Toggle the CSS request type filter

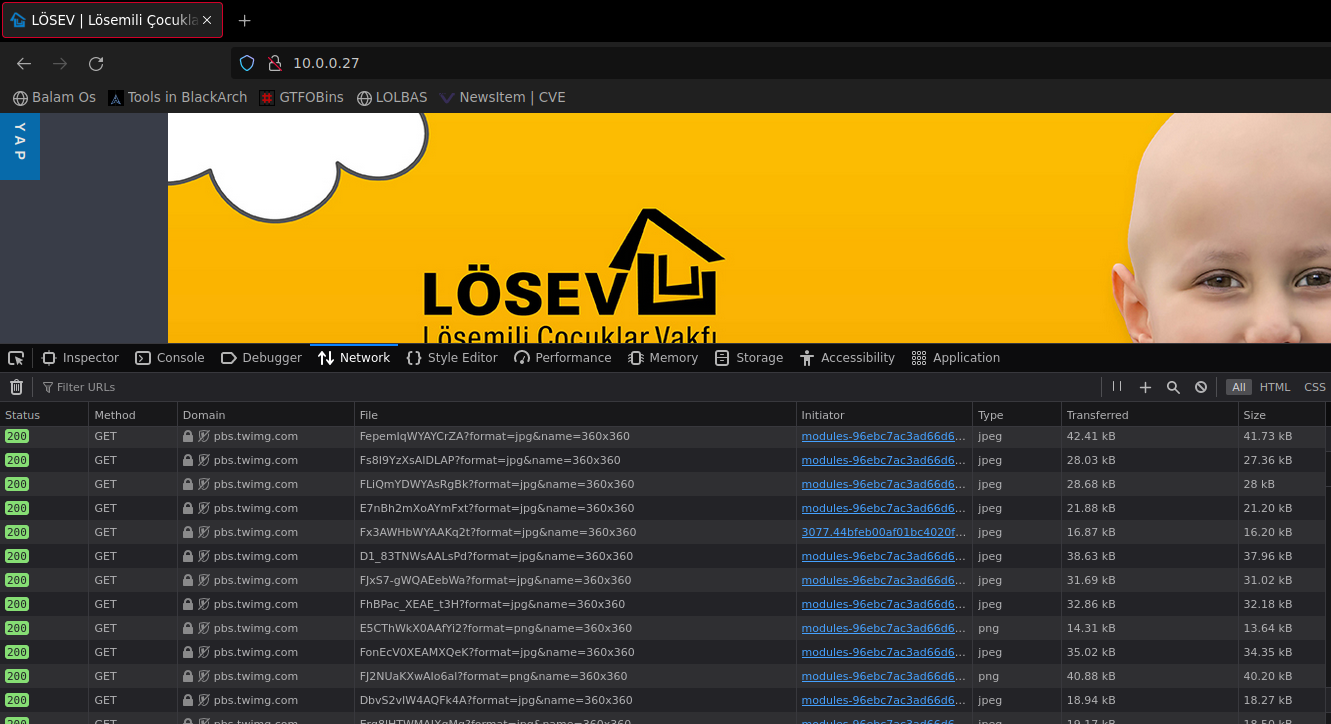1314,387
